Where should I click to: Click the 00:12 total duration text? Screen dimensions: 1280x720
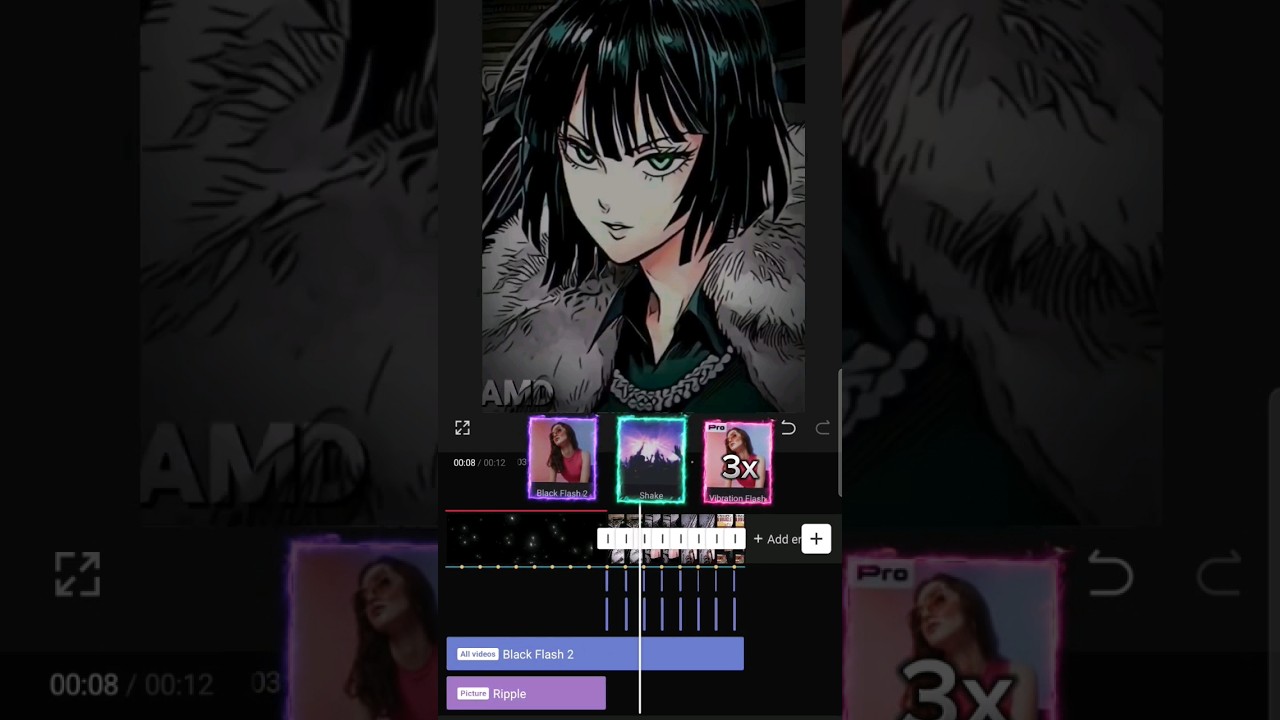[x=494, y=463]
